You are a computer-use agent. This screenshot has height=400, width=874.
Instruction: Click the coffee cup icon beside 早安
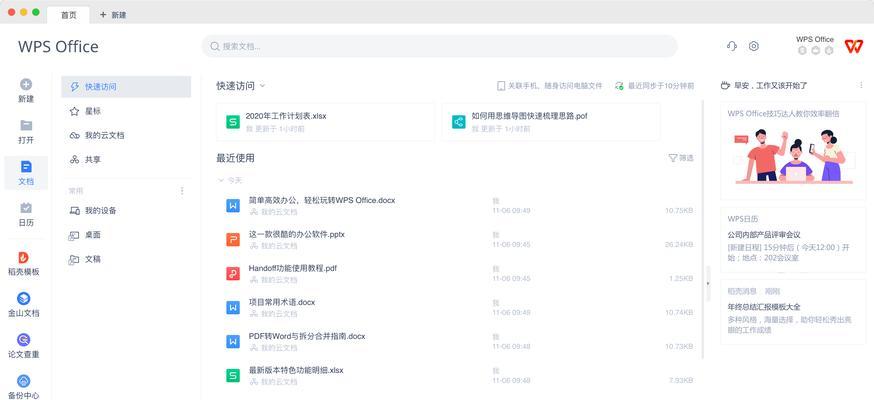pyautogui.click(x=725, y=85)
